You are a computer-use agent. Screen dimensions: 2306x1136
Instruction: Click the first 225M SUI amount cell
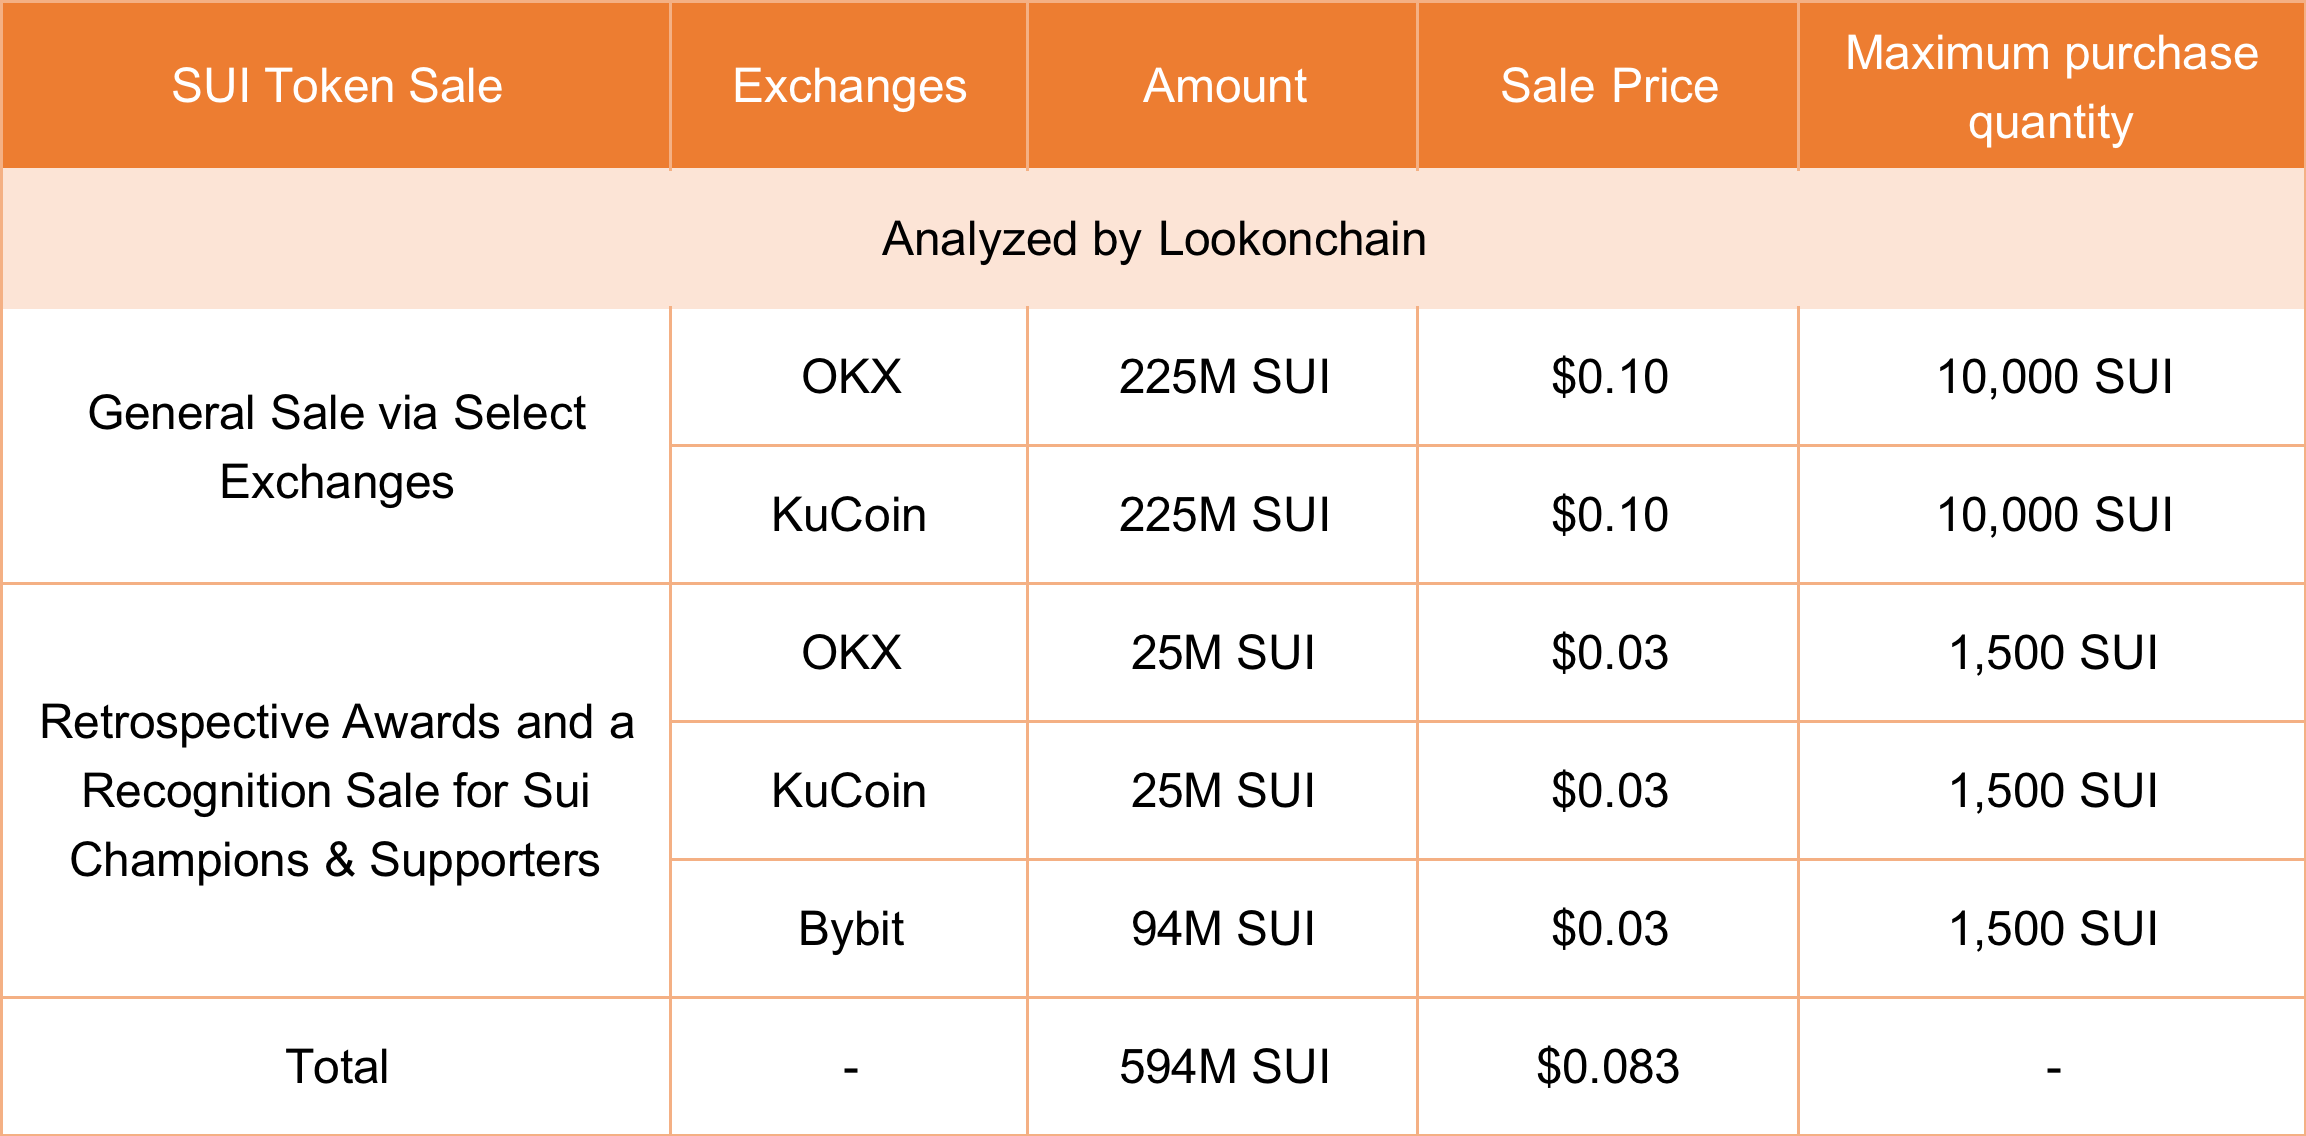click(1224, 377)
